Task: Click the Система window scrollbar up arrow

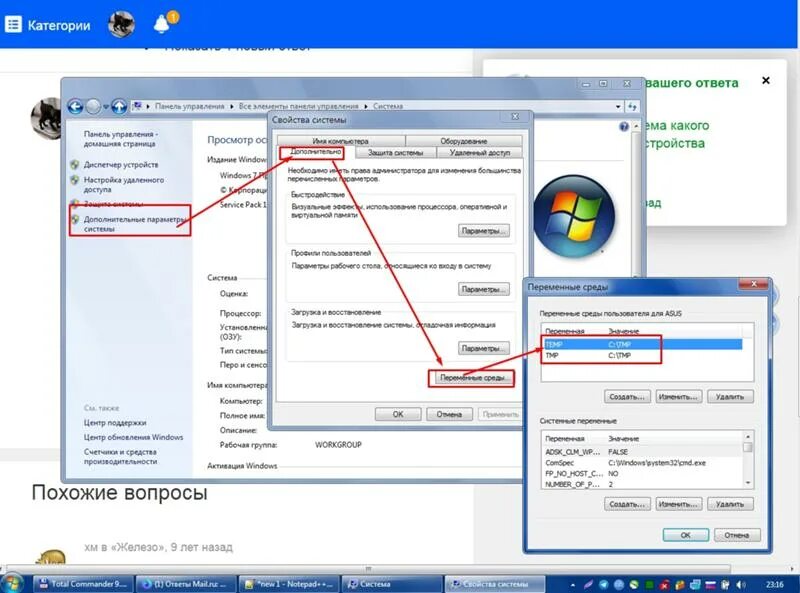Action: point(636,126)
